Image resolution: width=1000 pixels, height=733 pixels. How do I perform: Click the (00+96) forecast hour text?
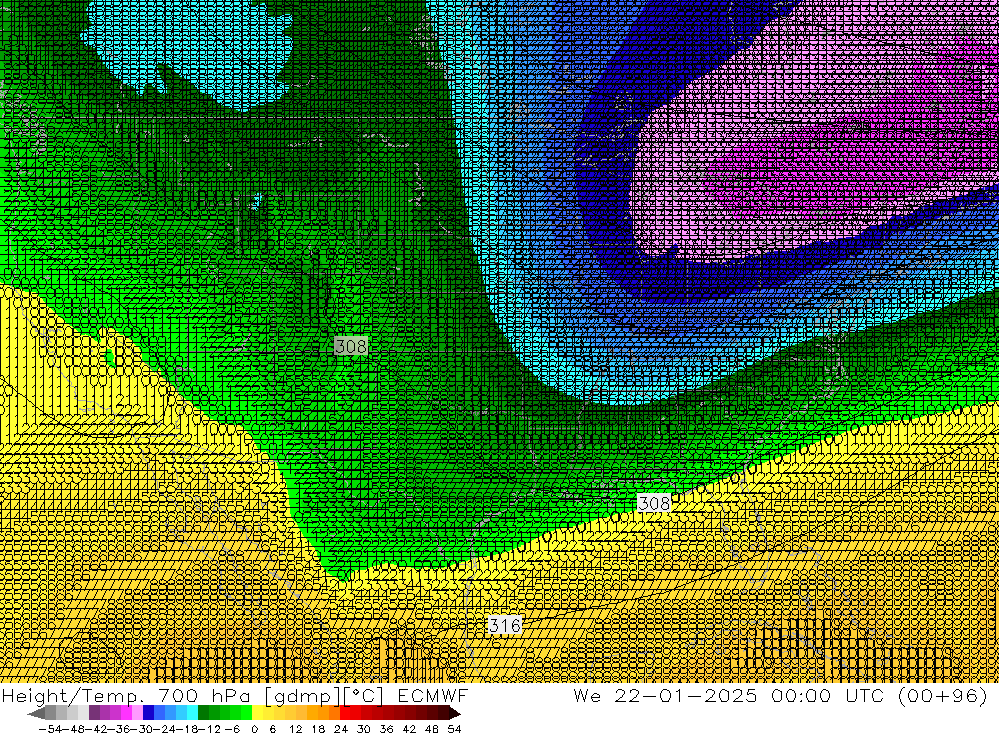point(943,696)
